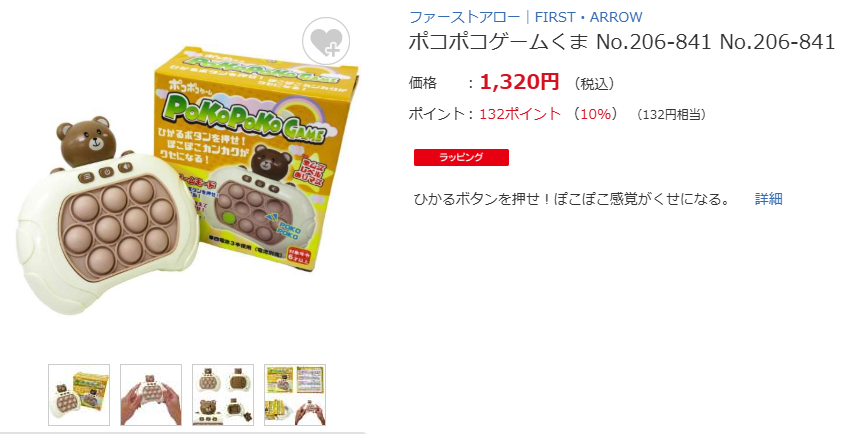Add product to favorites with heart icon
This screenshot has height=434, width=841.
[326, 41]
